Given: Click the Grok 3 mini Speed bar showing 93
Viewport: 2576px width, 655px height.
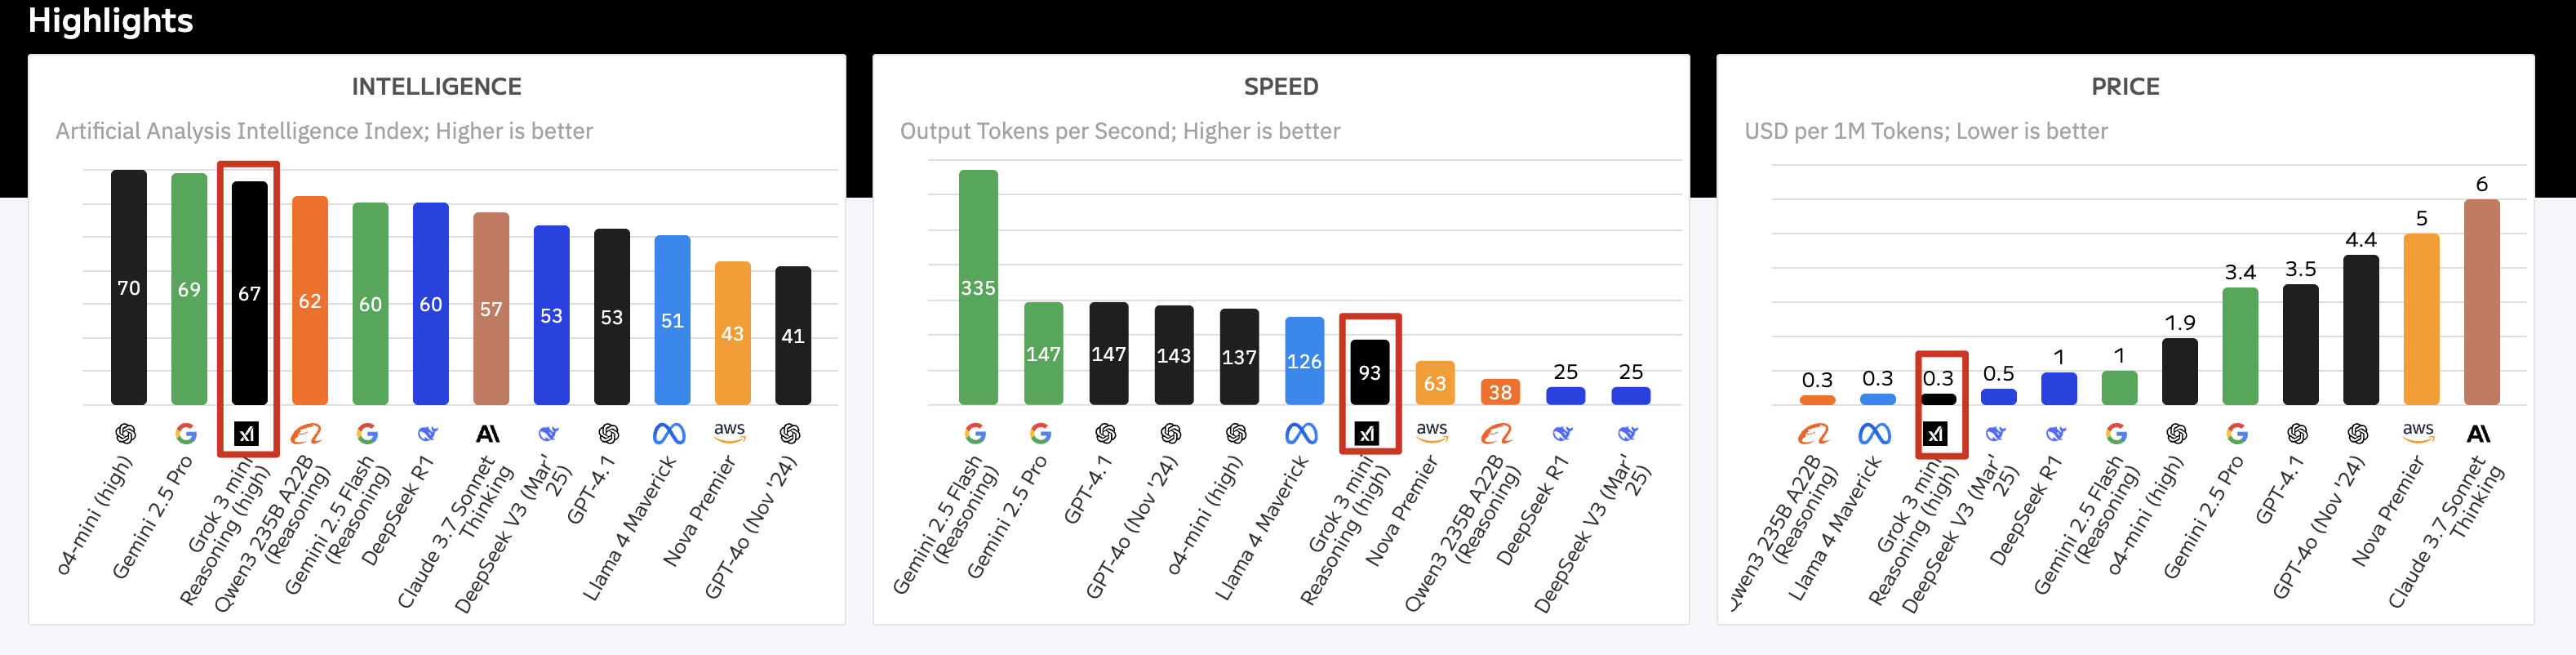Looking at the screenshot, I should [x=1370, y=372].
